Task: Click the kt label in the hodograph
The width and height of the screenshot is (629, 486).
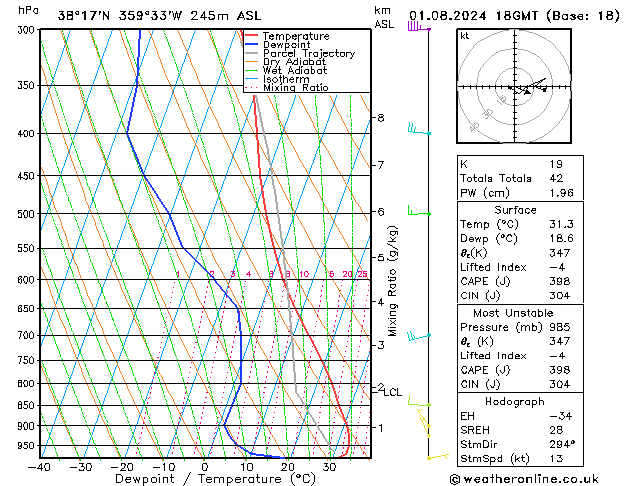Action: tap(465, 36)
